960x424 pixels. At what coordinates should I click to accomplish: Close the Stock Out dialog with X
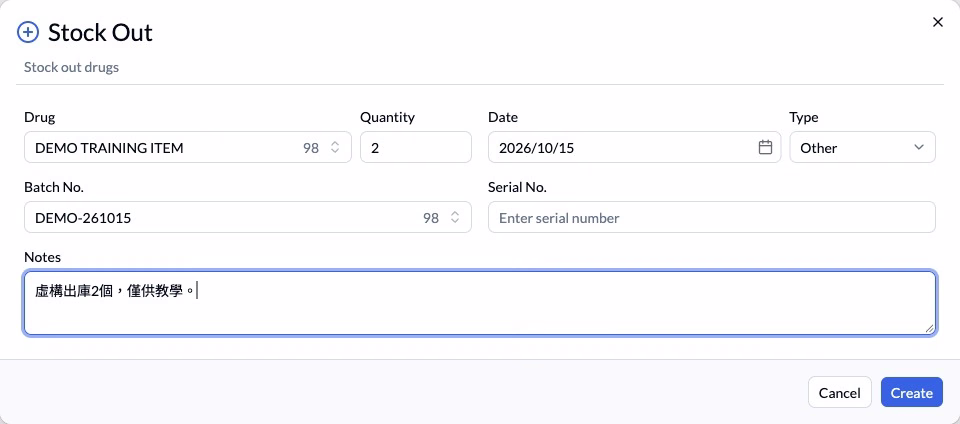[937, 22]
